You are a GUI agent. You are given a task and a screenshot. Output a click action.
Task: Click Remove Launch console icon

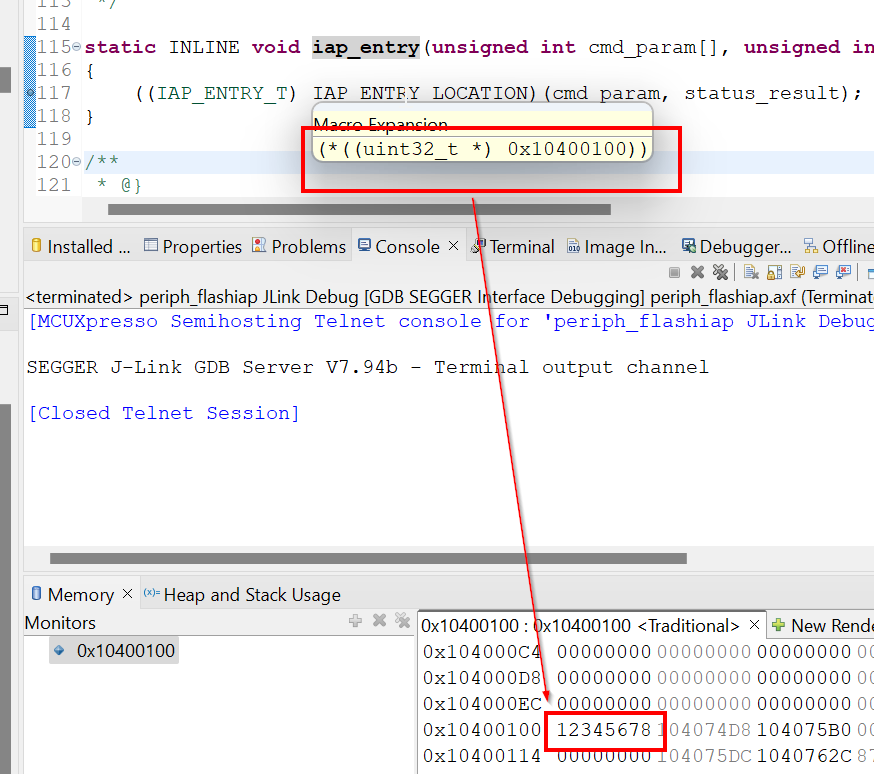click(x=697, y=272)
